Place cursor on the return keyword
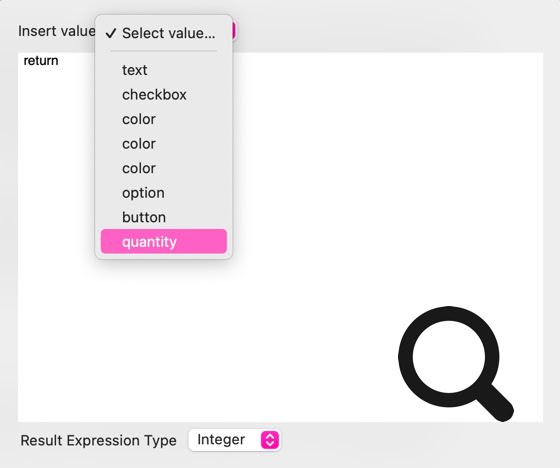 (41, 61)
